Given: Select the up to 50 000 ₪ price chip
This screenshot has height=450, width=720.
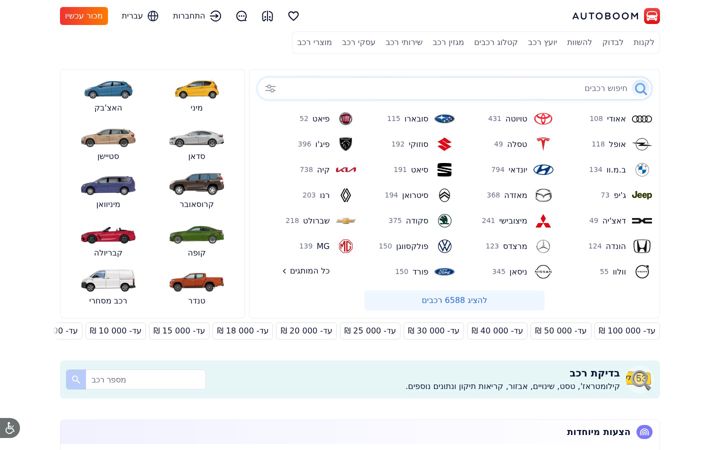Looking at the screenshot, I should 561,331.
